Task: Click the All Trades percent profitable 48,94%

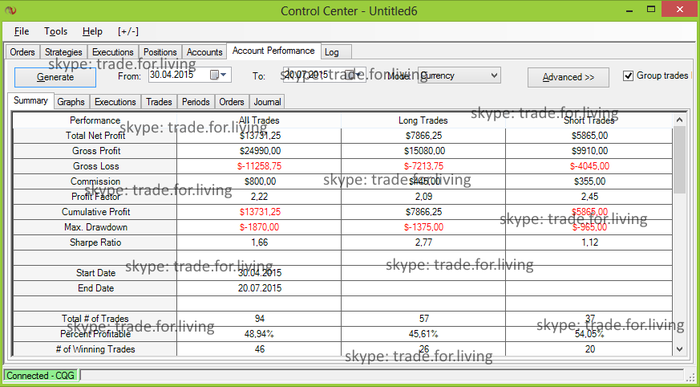Action: point(259,334)
